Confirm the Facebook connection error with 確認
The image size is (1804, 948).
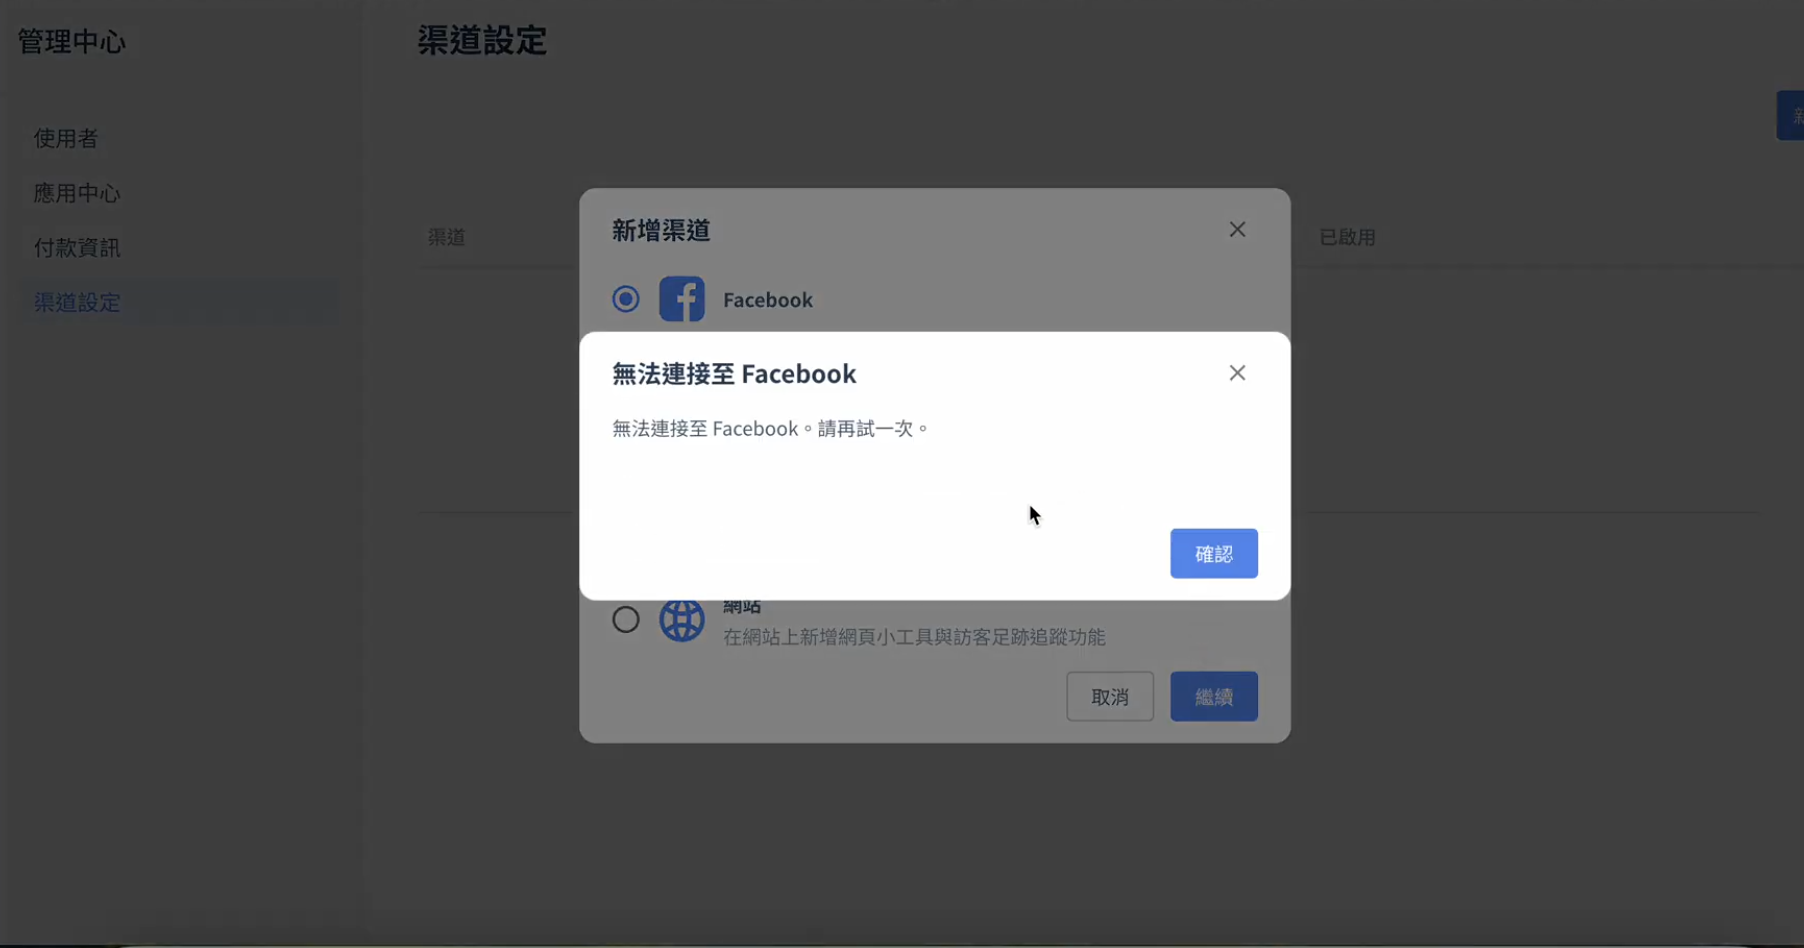click(x=1213, y=553)
